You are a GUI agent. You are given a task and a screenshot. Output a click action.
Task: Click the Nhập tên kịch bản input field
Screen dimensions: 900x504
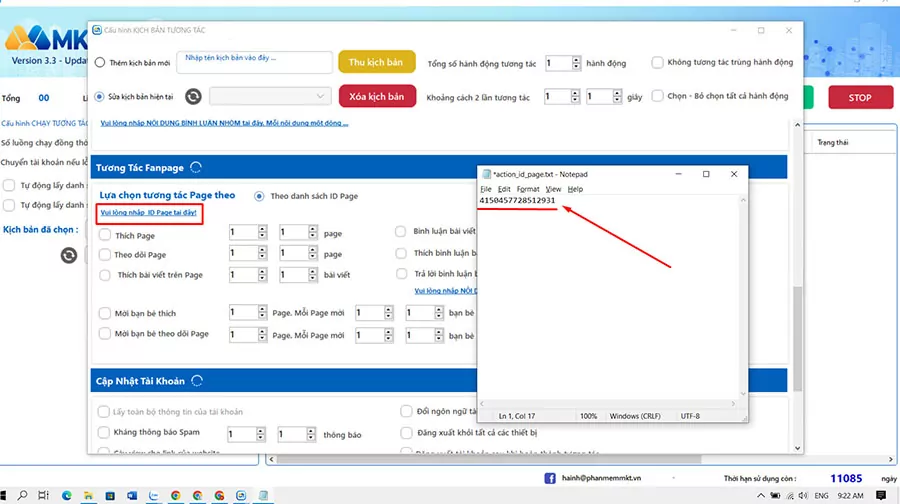[x=254, y=63]
